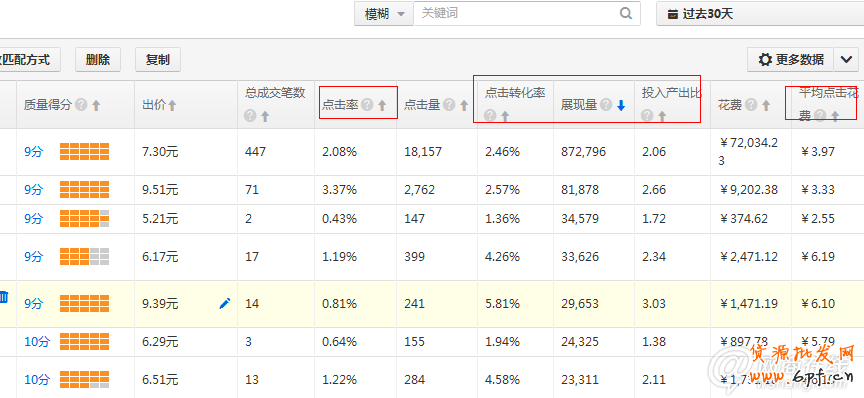Expand the arrow next to 更多数据

pyautogui.click(x=846, y=60)
